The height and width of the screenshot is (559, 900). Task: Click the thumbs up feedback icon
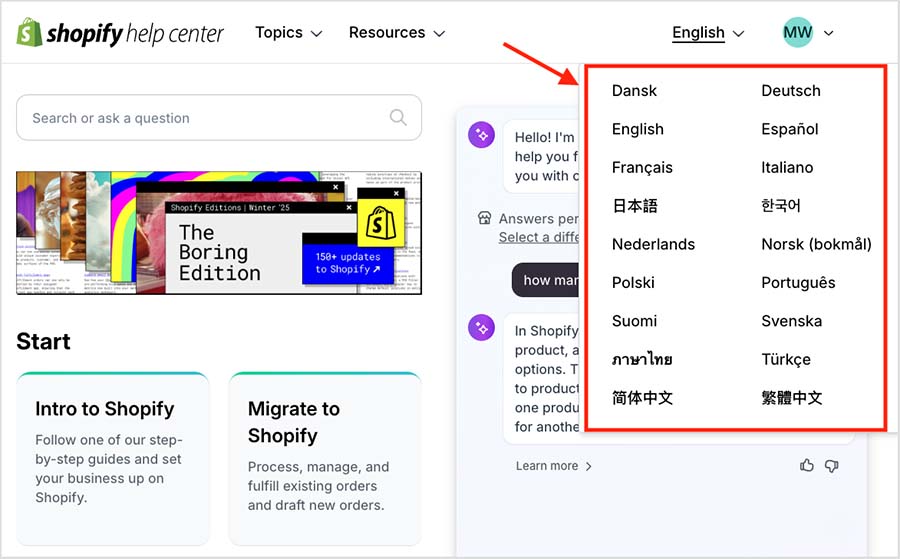[x=806, y=465]
